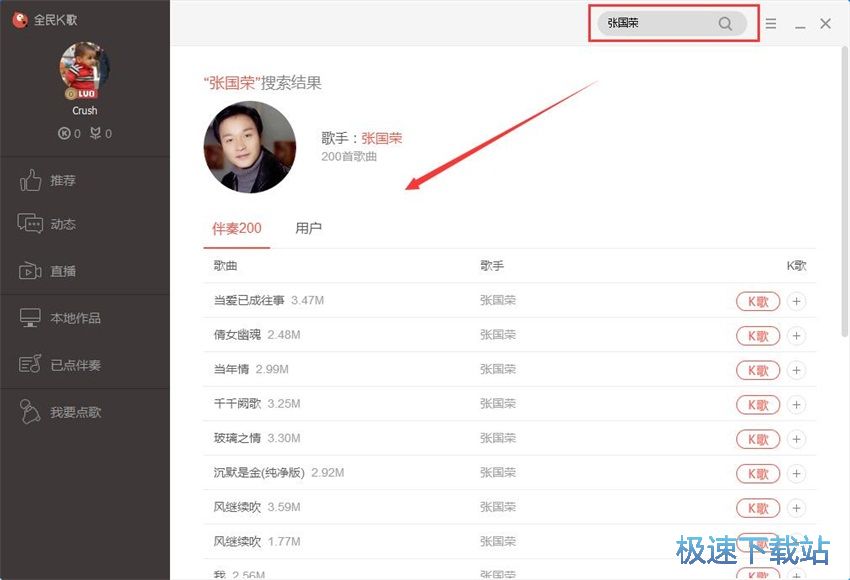Click the 200首歌曲 song count text

tap(349, 157)
